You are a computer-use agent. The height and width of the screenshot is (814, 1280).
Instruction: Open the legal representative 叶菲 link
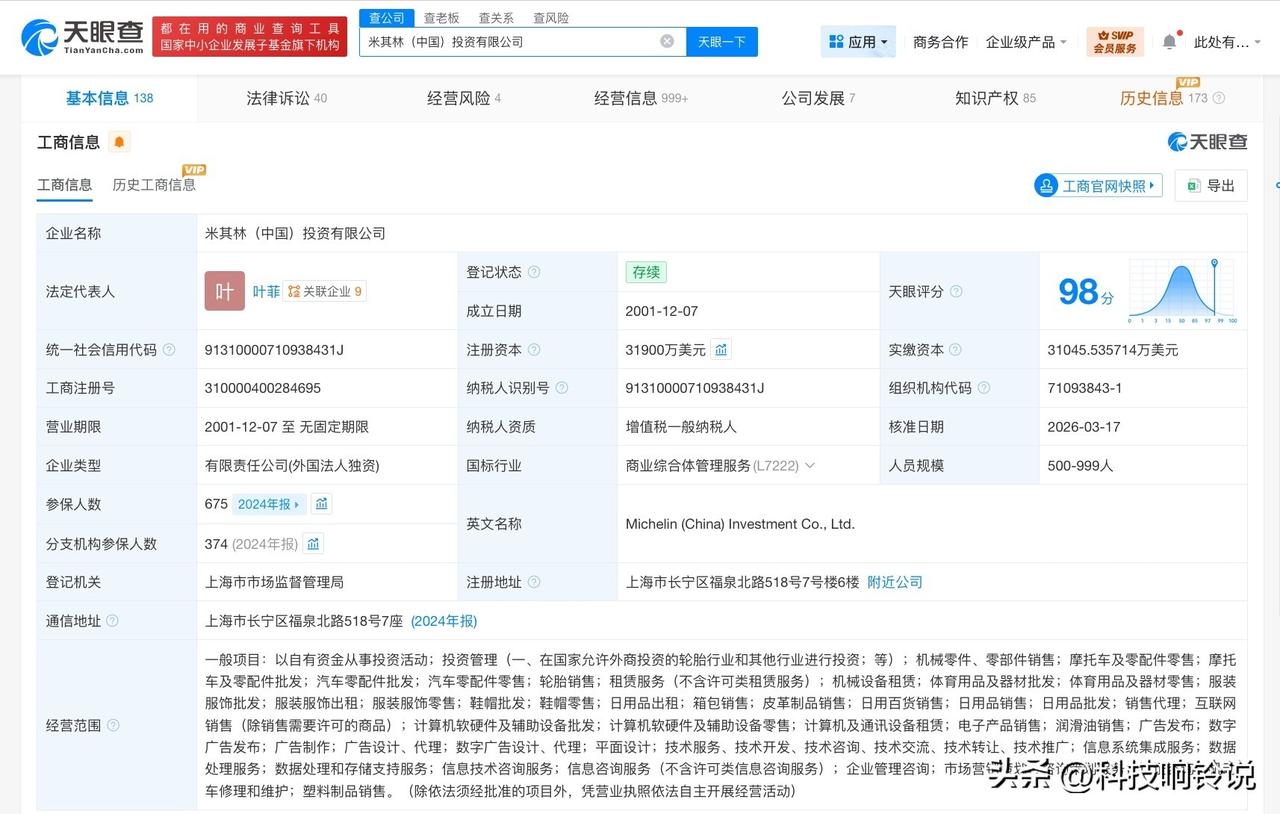point(266,291)
